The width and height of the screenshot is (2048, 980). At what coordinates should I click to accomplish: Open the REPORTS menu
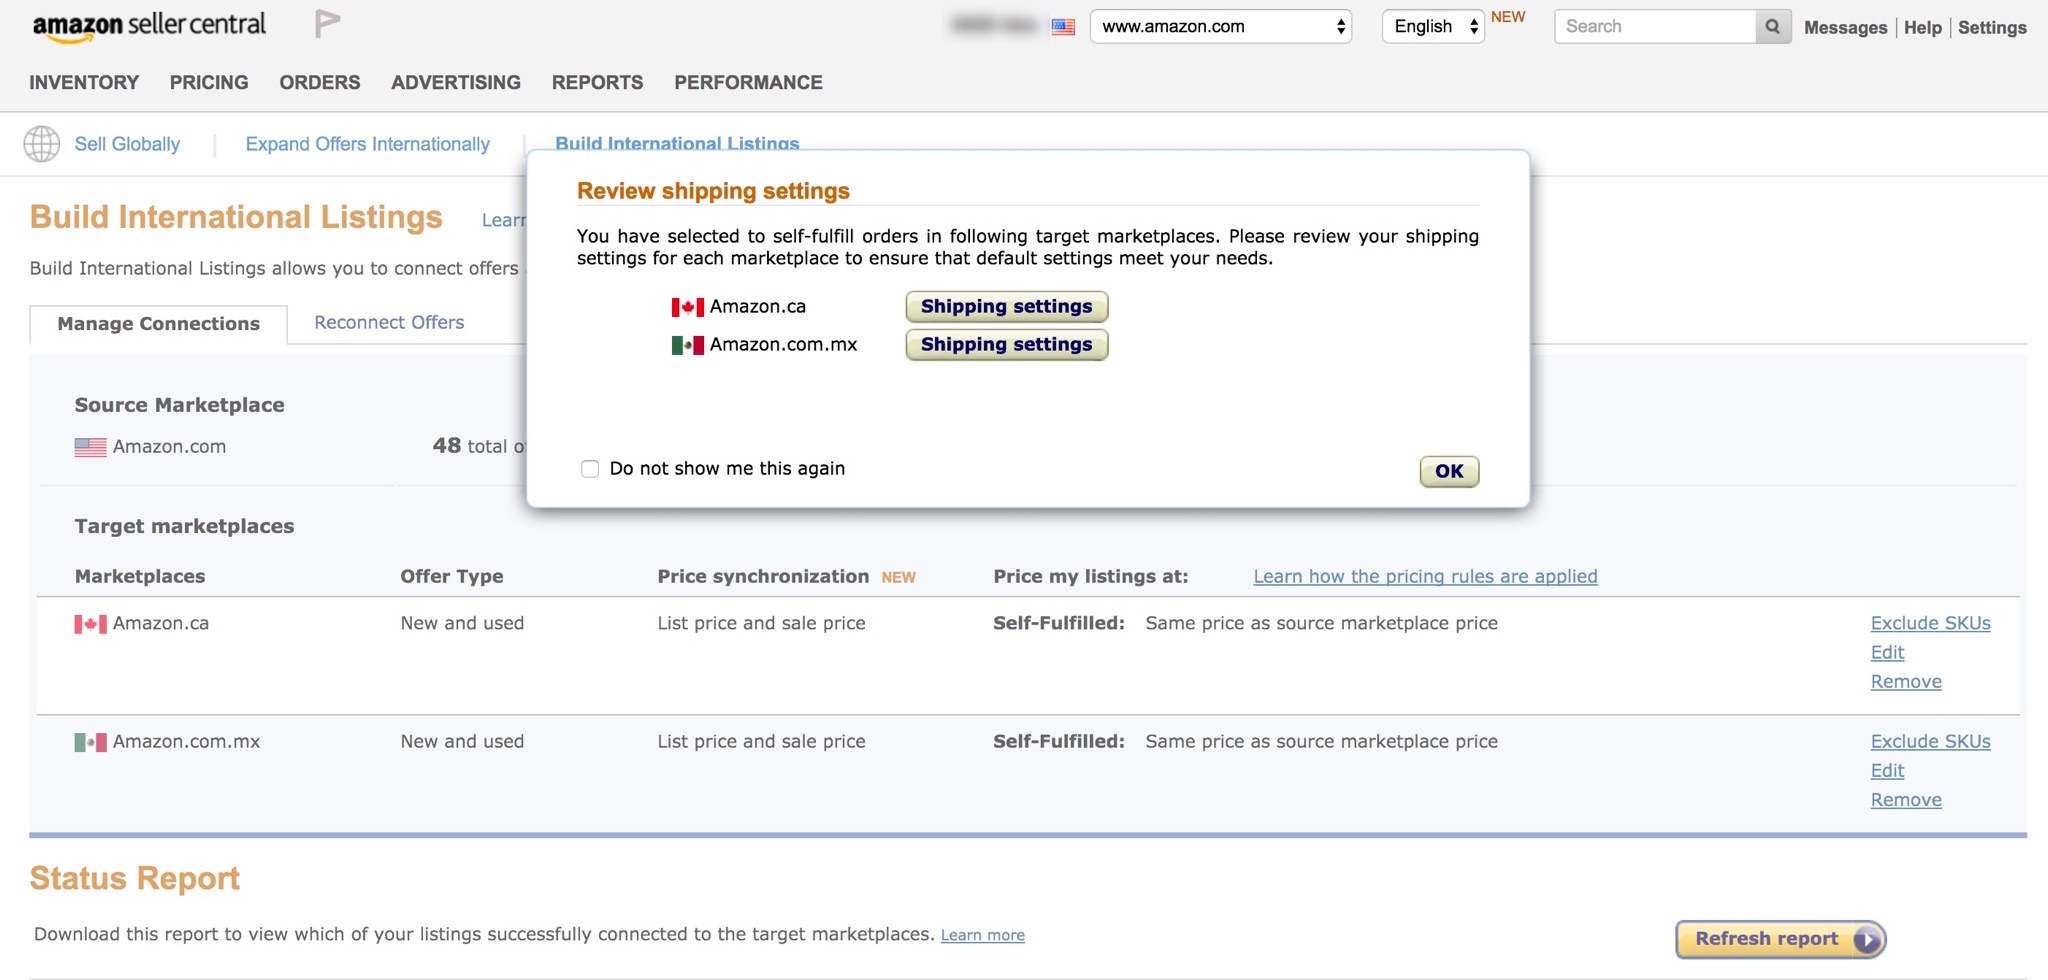point(598,83)
